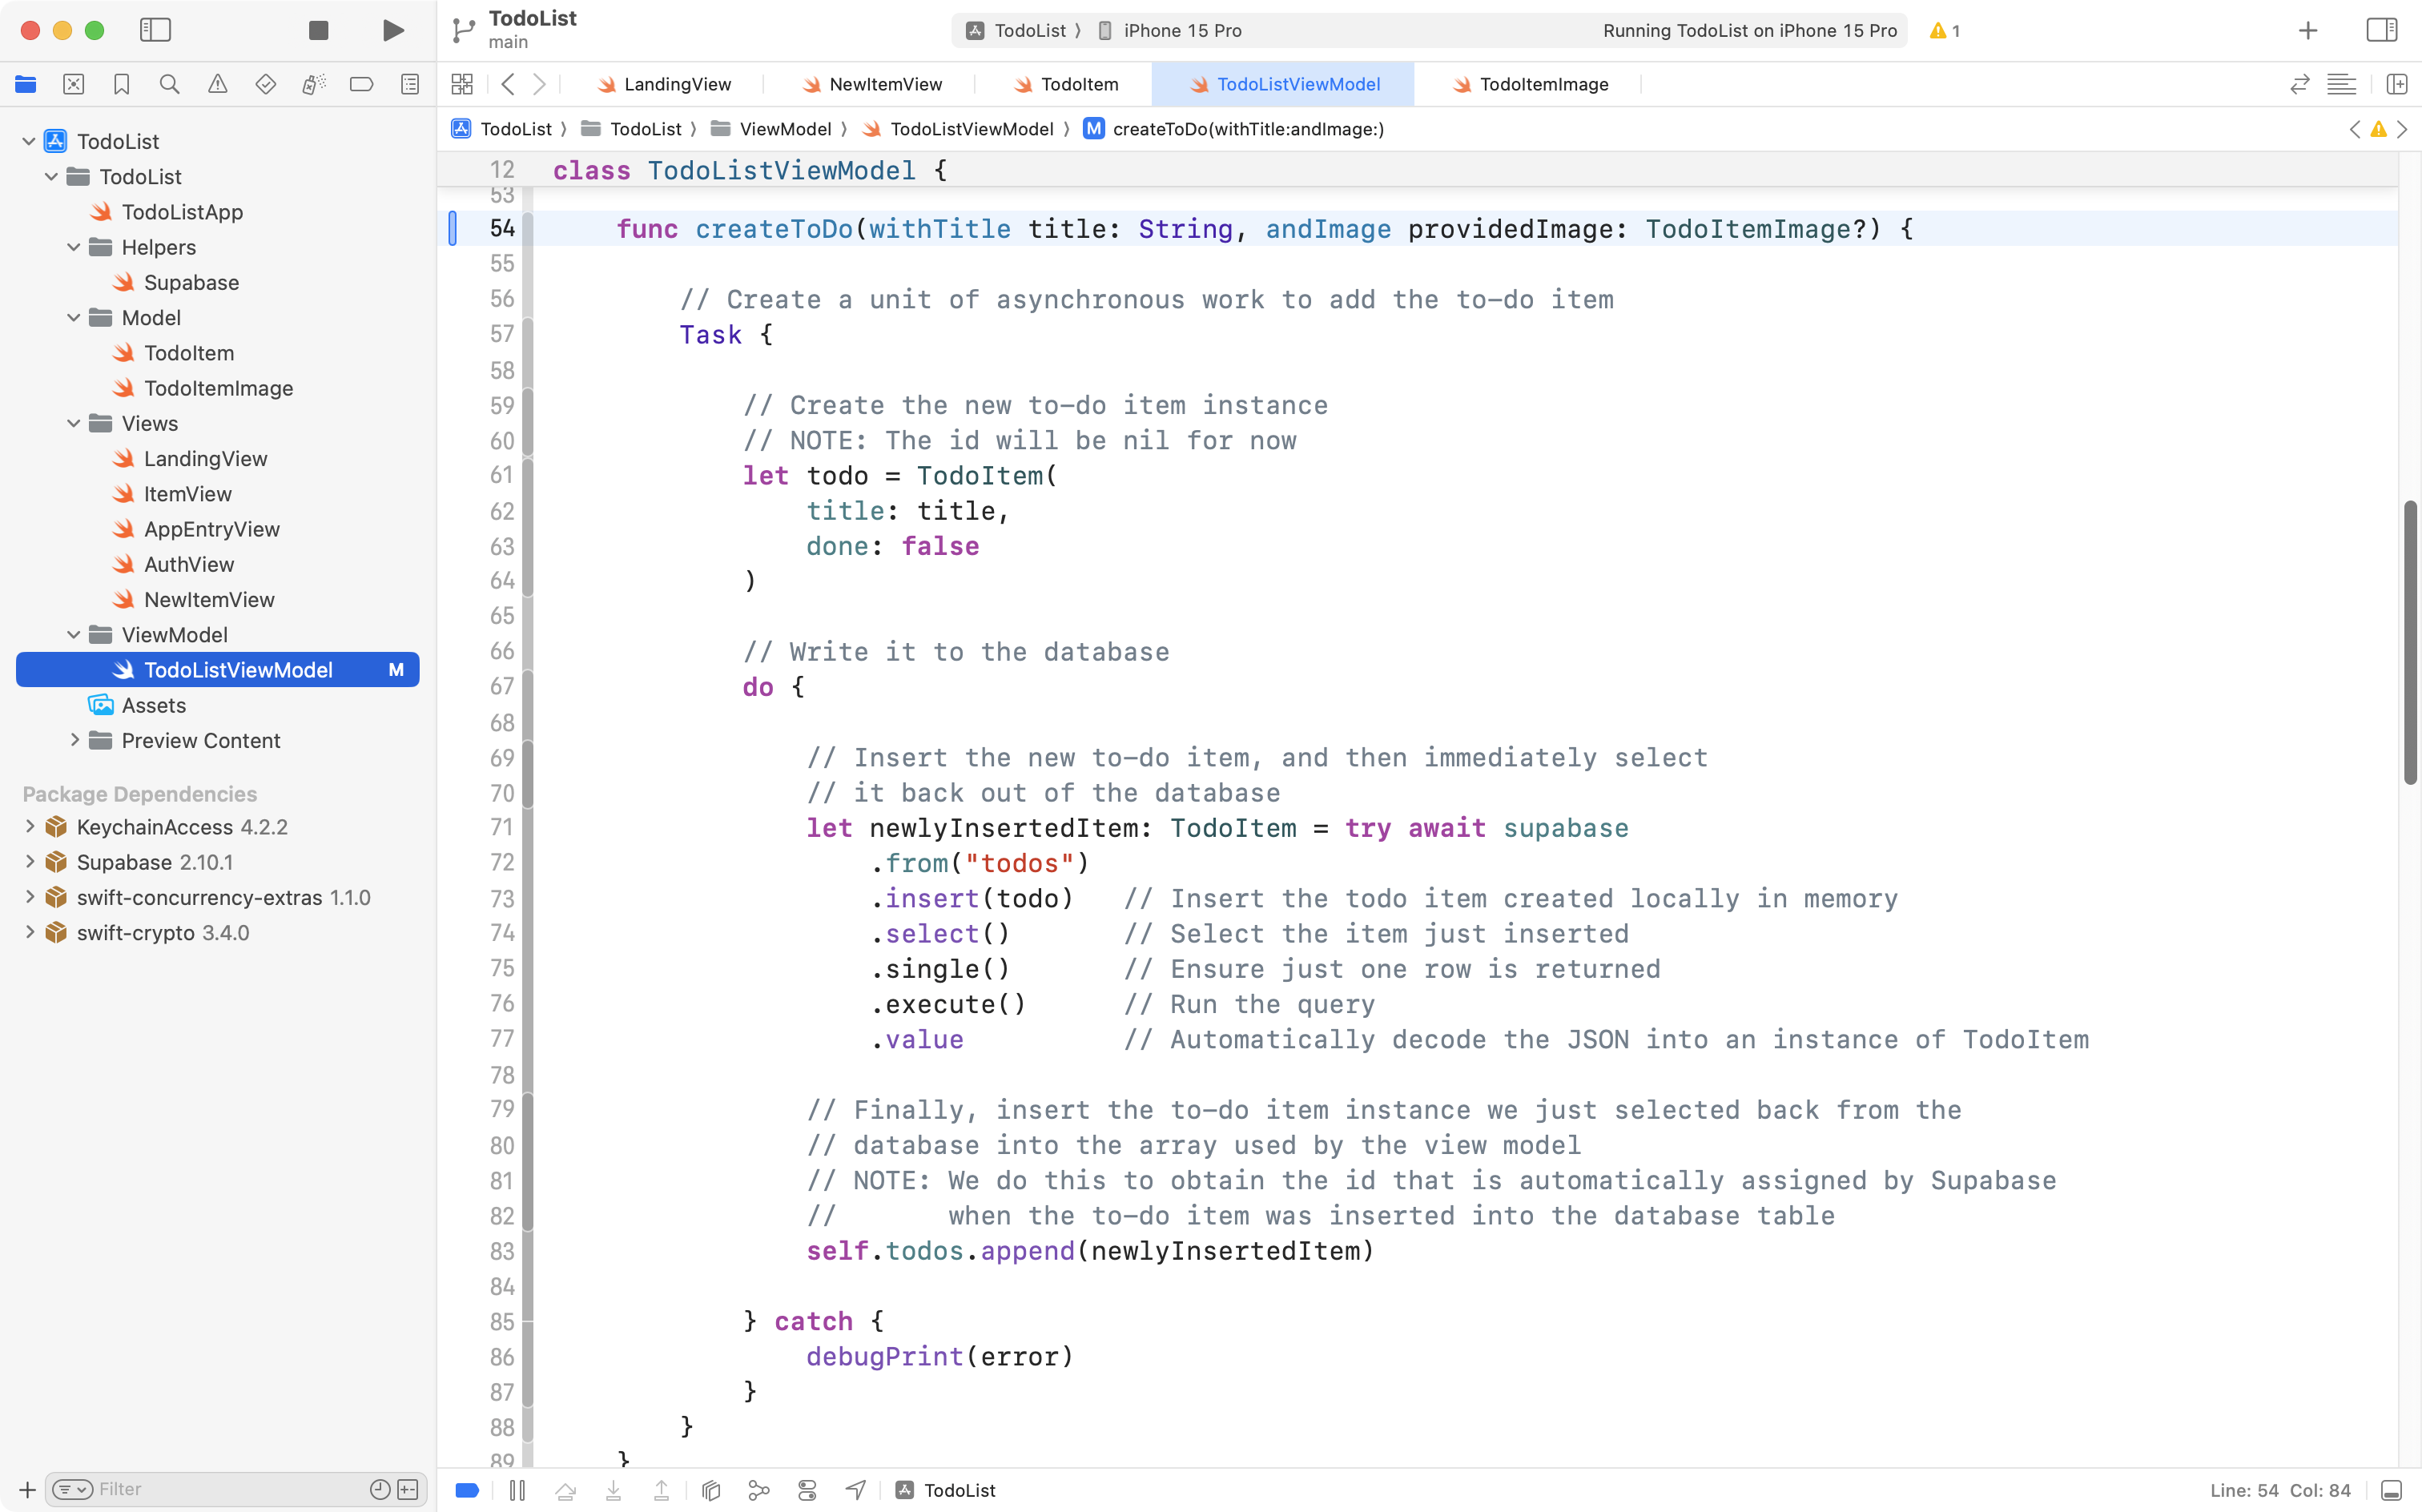
Task: Open the Test navigator
Action: pos(265,84)
